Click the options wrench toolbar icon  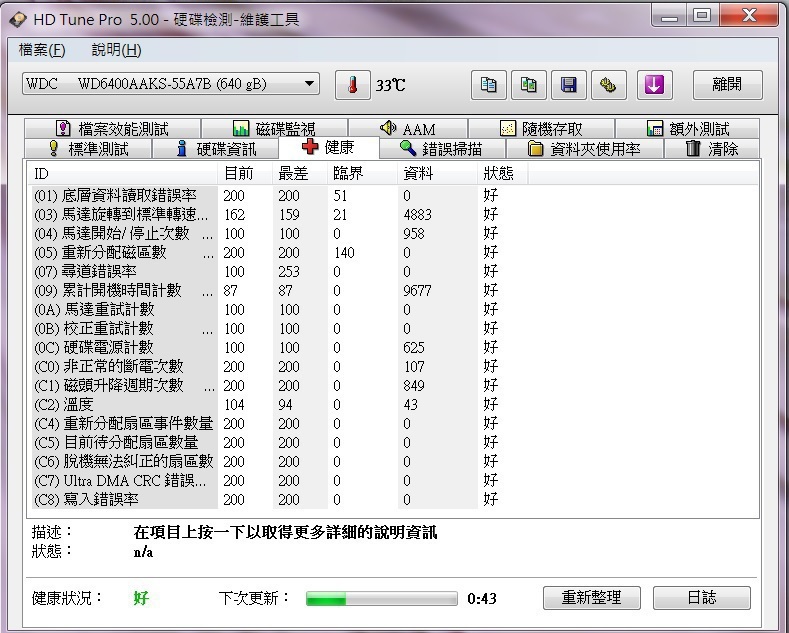[608, 85]
